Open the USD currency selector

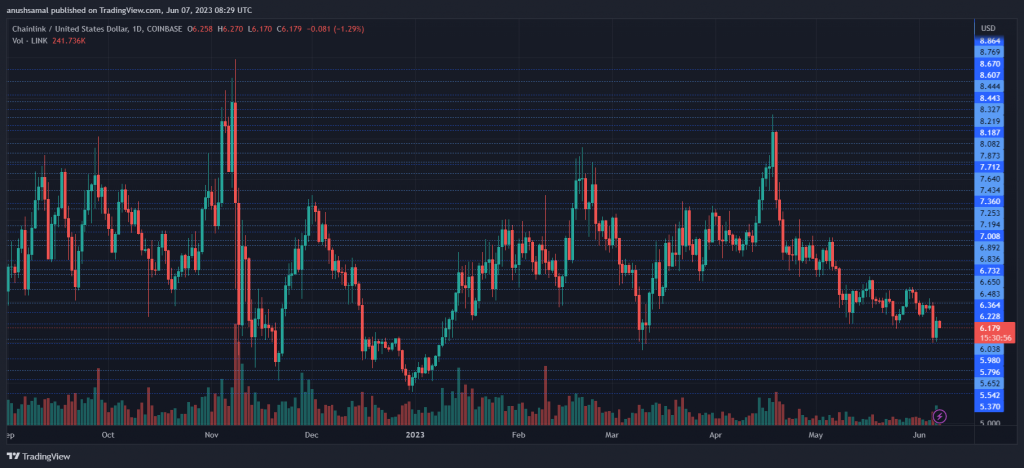click(x=989, y=26)
